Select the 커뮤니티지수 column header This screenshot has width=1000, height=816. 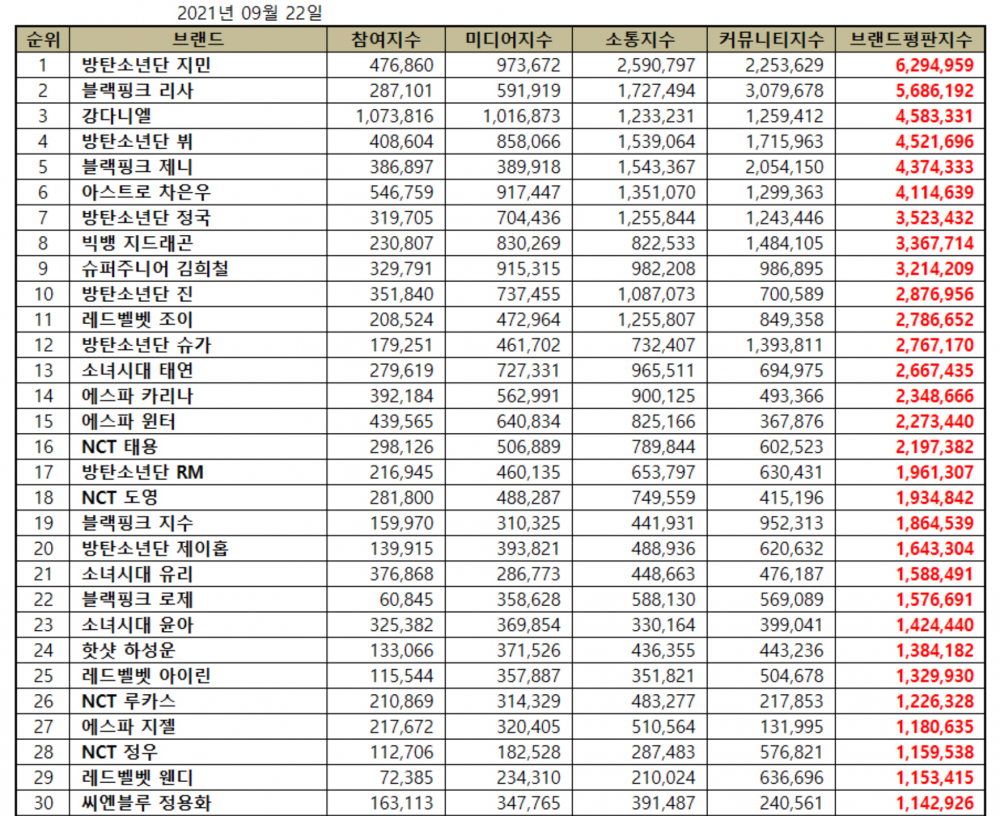click(771, 40)
